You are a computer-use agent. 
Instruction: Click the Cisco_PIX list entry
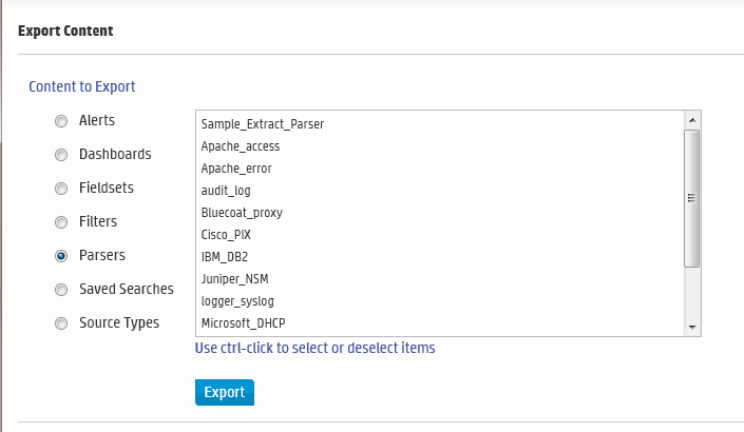coord(228,234)
